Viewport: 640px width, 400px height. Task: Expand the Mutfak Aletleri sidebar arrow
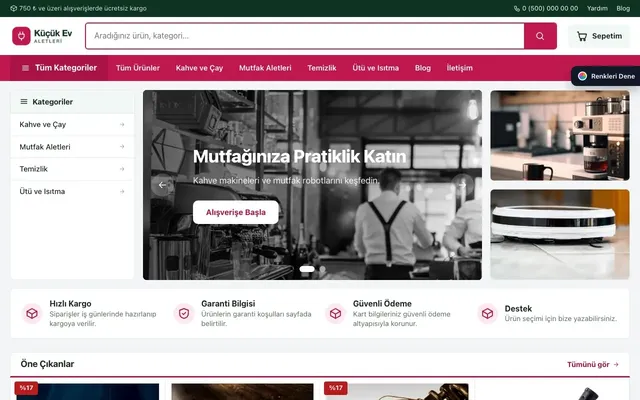coord(122,147)
